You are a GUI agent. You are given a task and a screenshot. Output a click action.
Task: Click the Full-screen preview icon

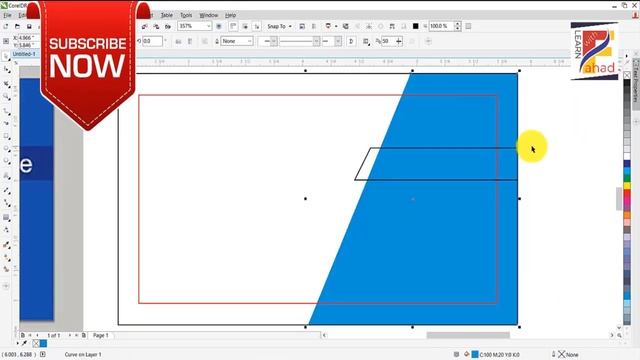[219, 26]
